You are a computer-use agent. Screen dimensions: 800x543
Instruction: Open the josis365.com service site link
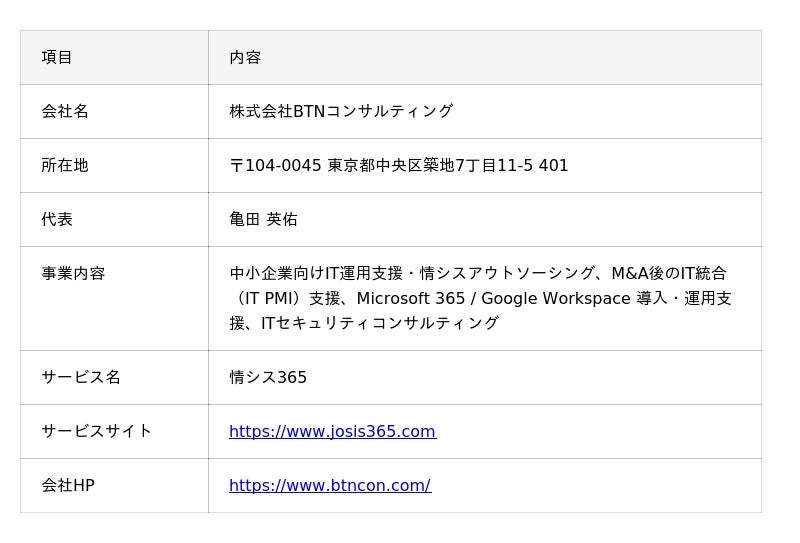point(332,432)
